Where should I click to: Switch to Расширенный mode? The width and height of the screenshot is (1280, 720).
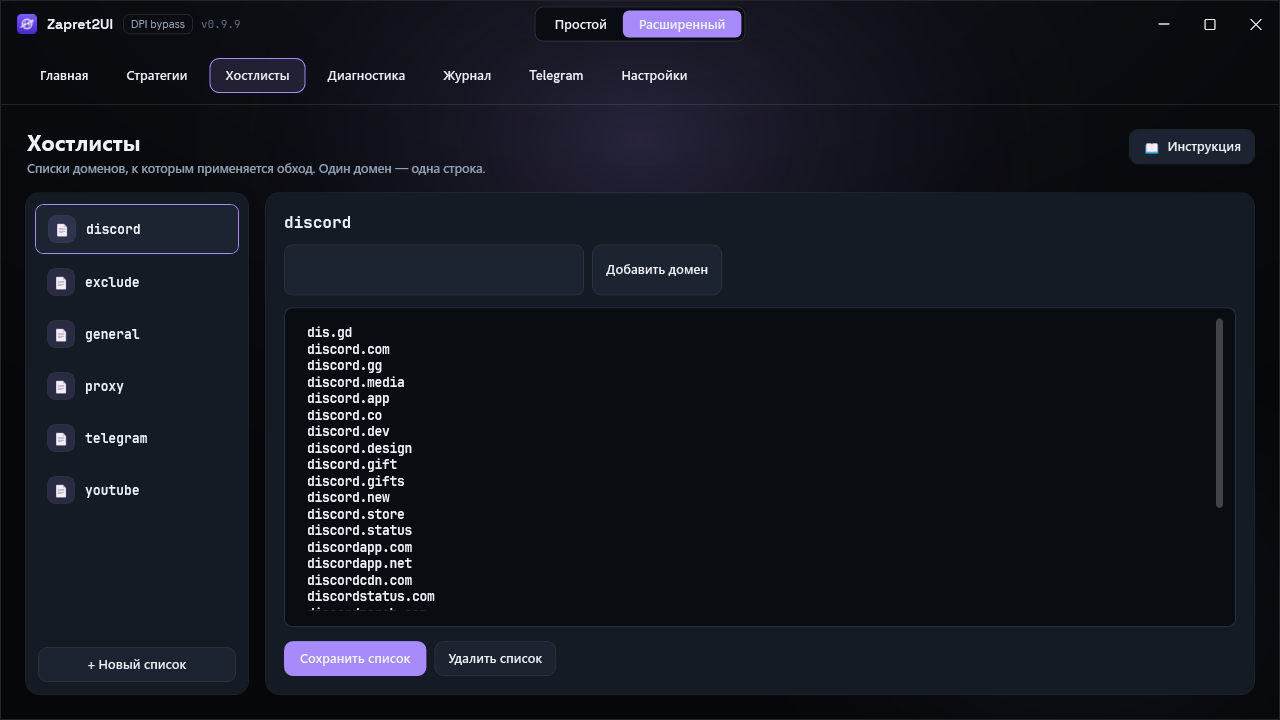point(682,24)
